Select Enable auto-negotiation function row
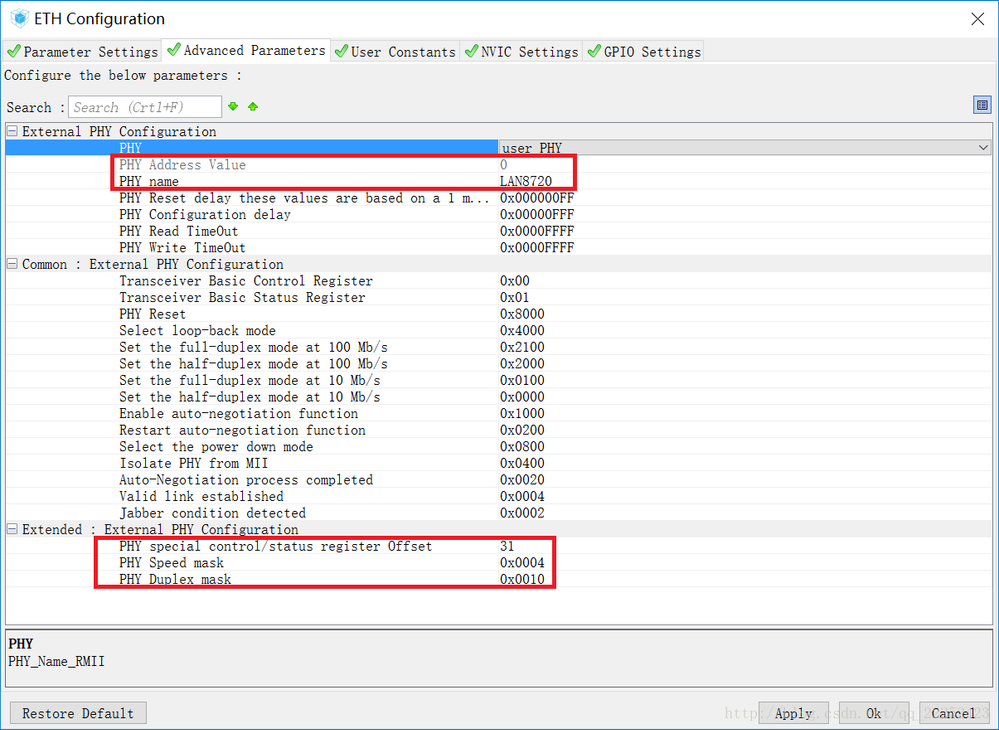 tap(499, 413)
